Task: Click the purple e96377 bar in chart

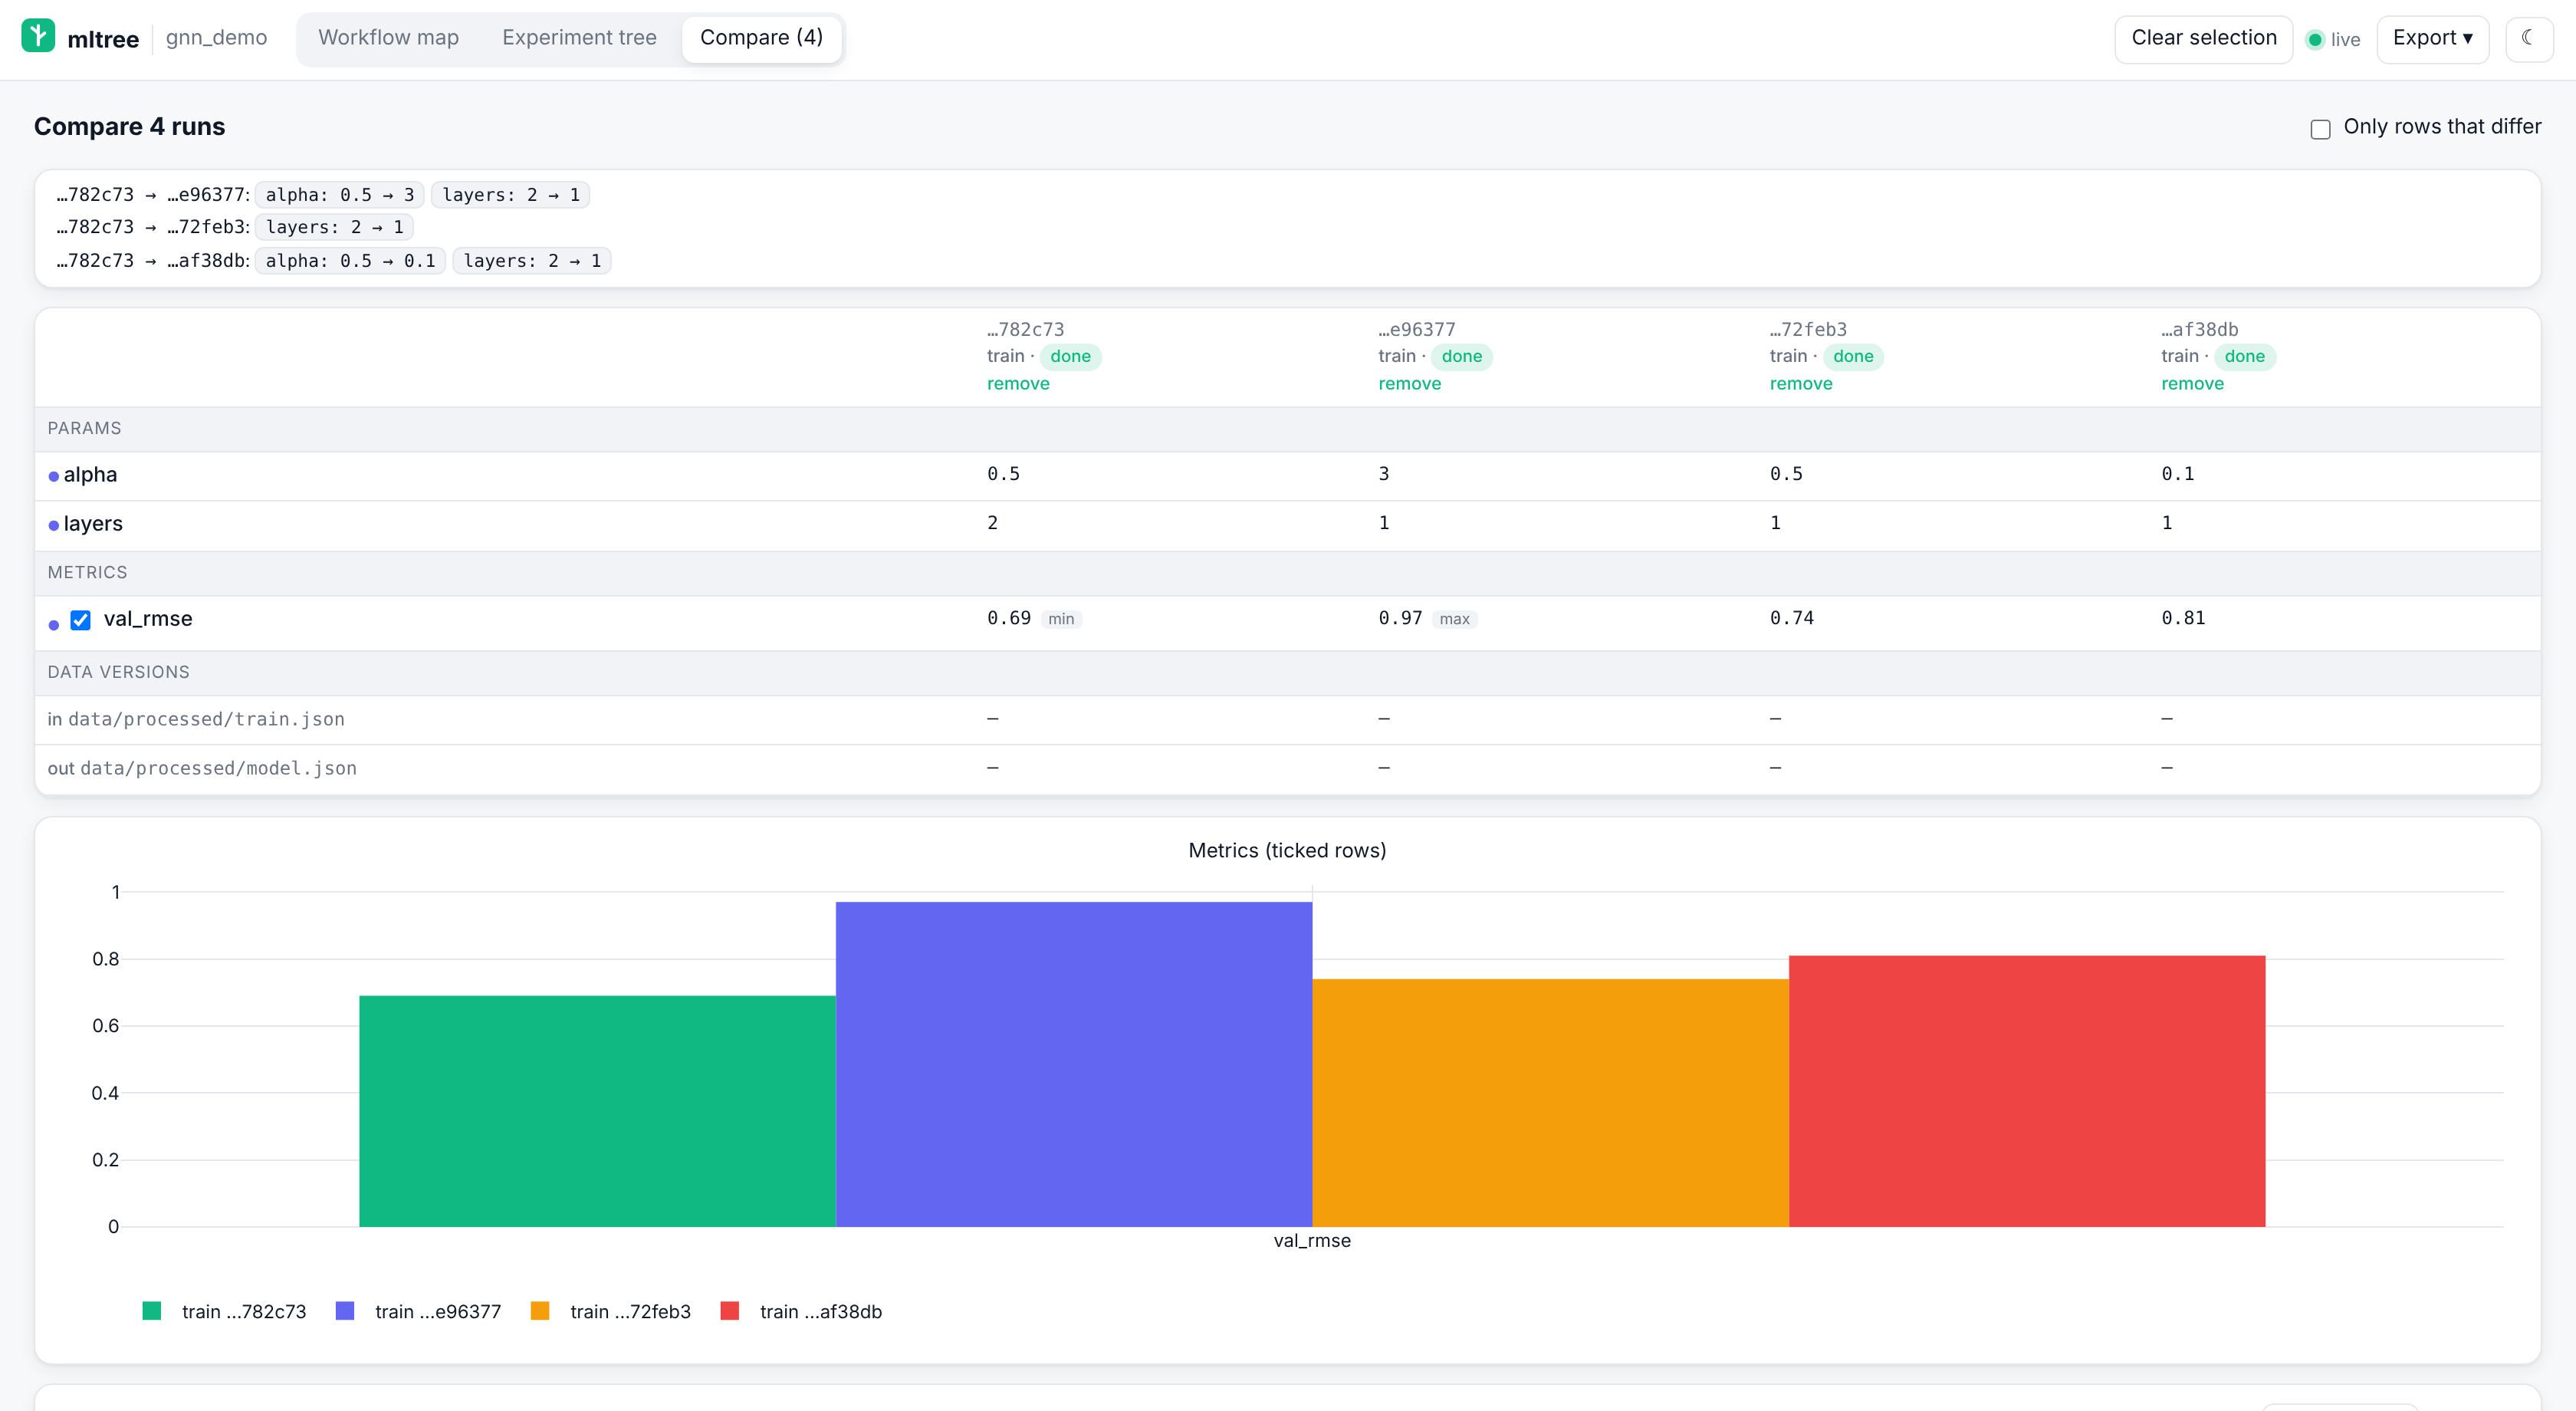Action: coord(1074,1064)
